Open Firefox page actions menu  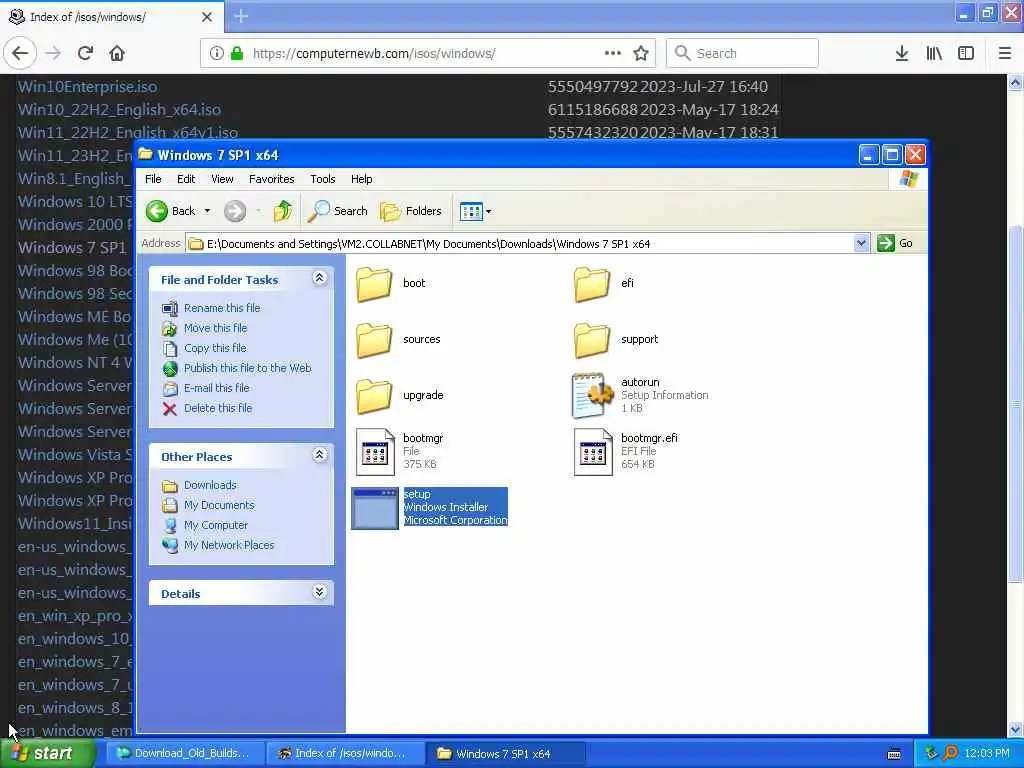[613, 53]
